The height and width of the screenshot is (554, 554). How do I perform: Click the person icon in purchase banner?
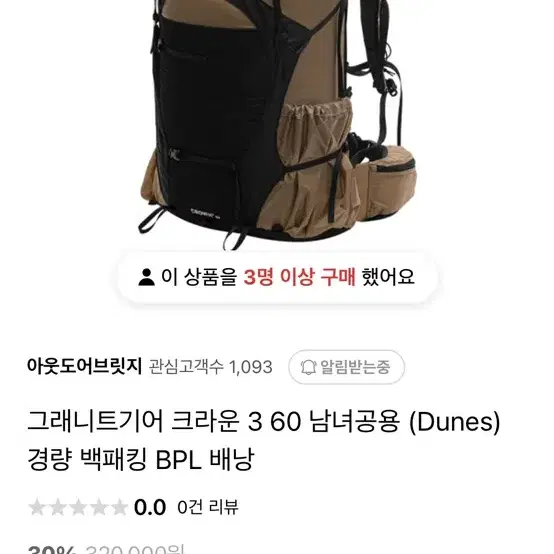(x=146, y=277)
